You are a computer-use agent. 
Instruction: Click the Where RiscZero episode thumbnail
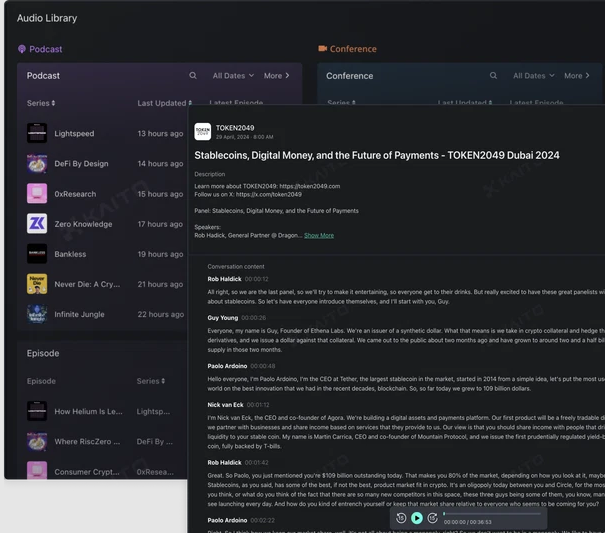point(37,441)
